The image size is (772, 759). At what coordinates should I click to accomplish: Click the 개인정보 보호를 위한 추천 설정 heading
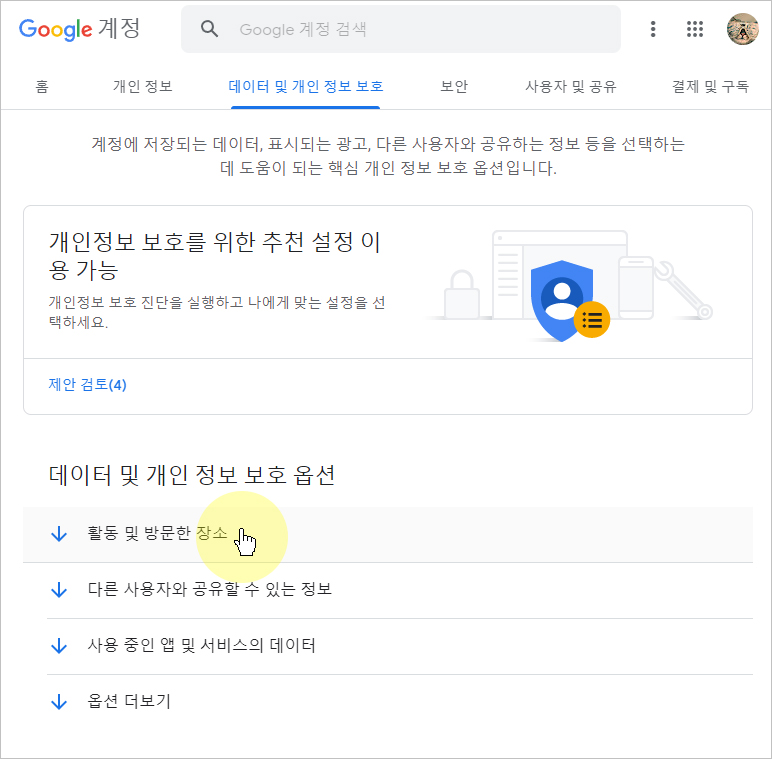[215, 255]
